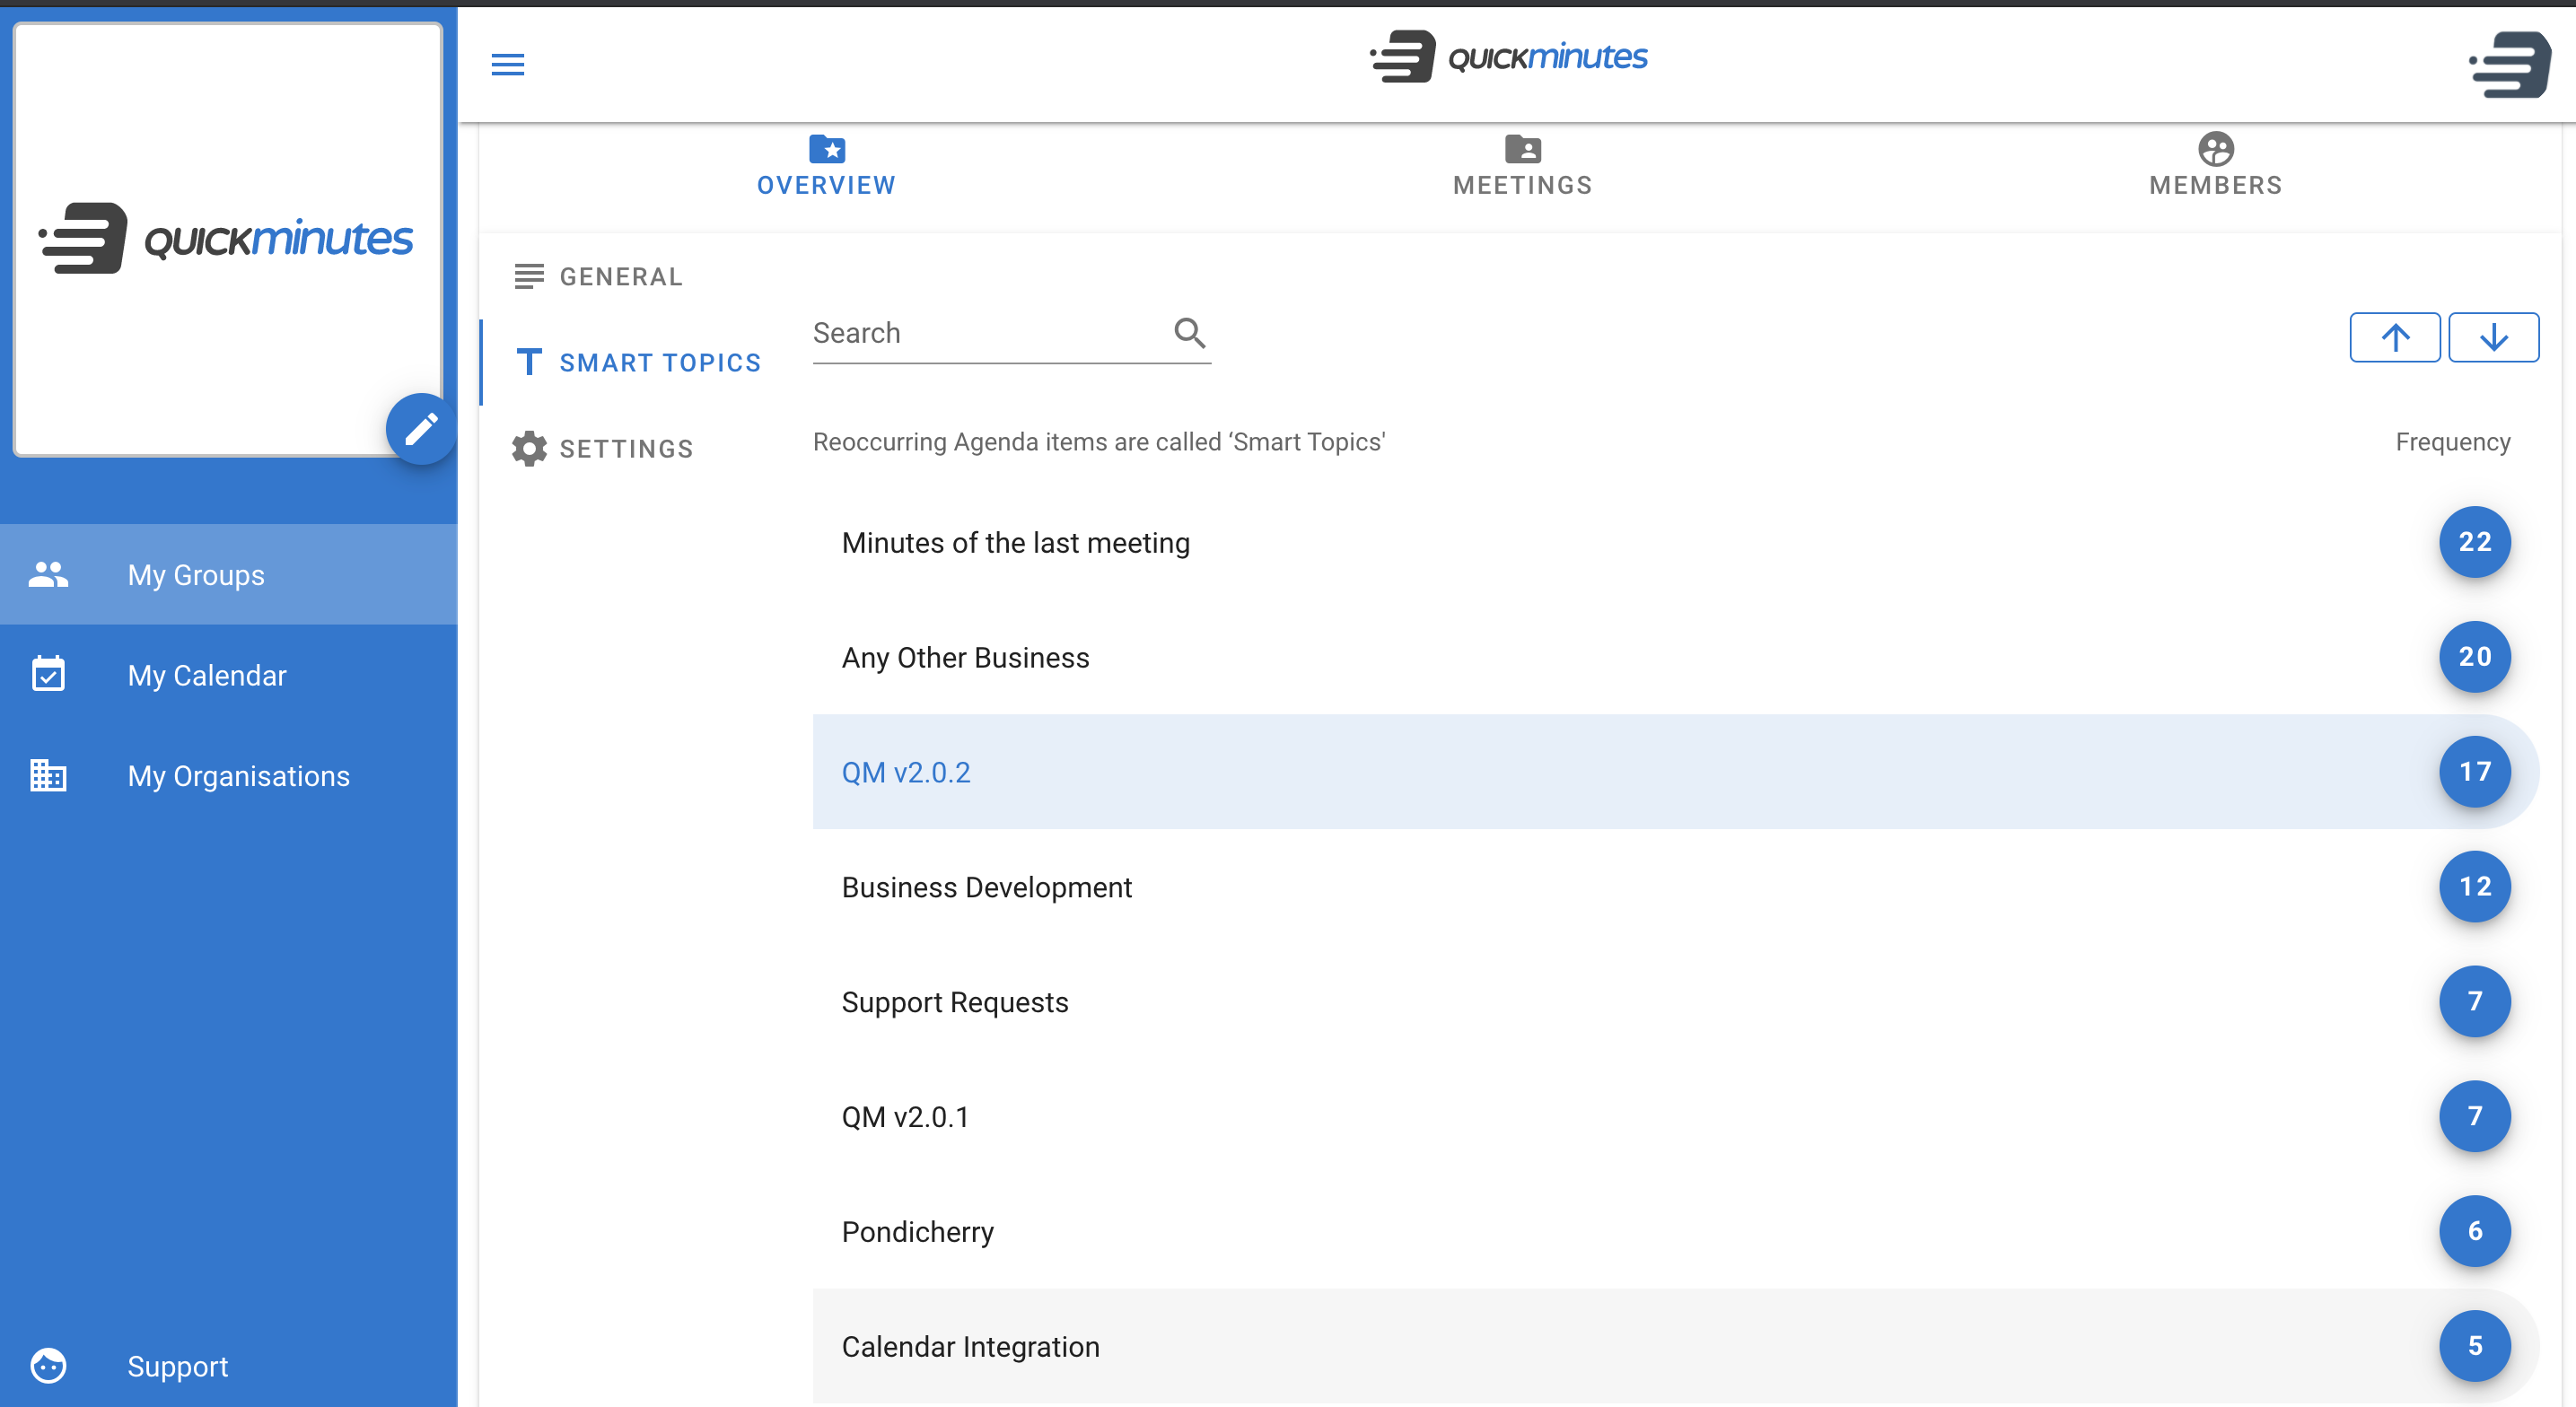Click the frequency badge showing 5
This screenshot has height=1407, width=2576.
[2475, 1347]
